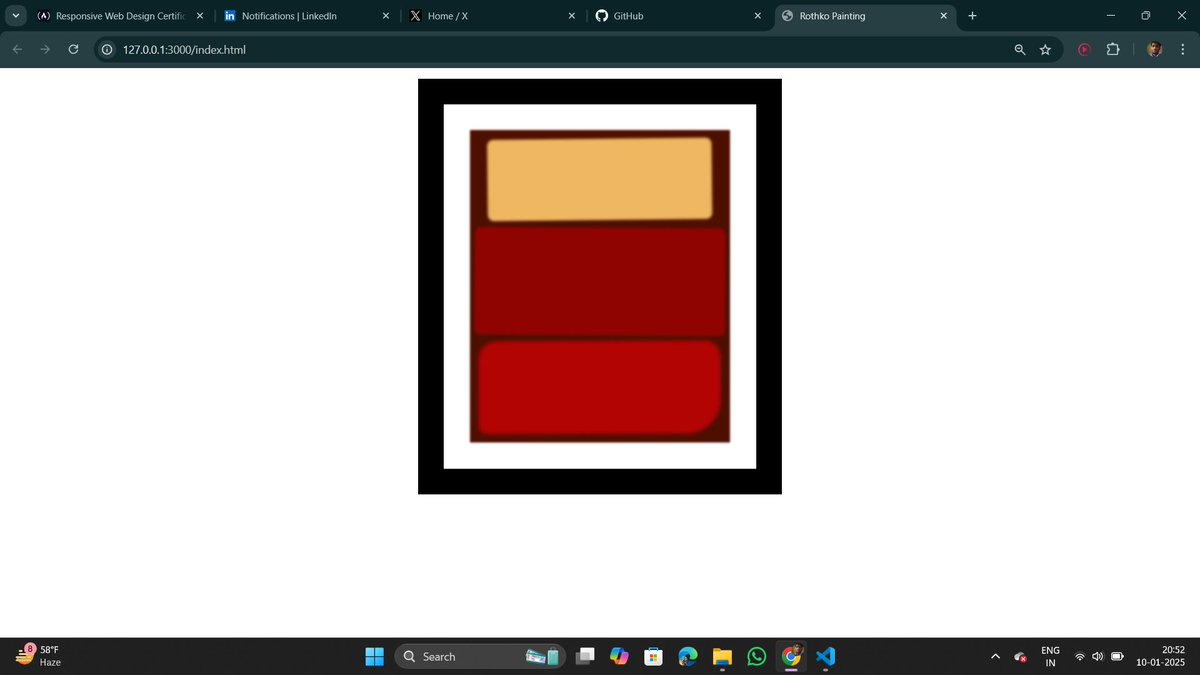The width and height of the screenshot is (1200, 675).
Task: Switch to the Home / X tab
Action: point(493,16)
